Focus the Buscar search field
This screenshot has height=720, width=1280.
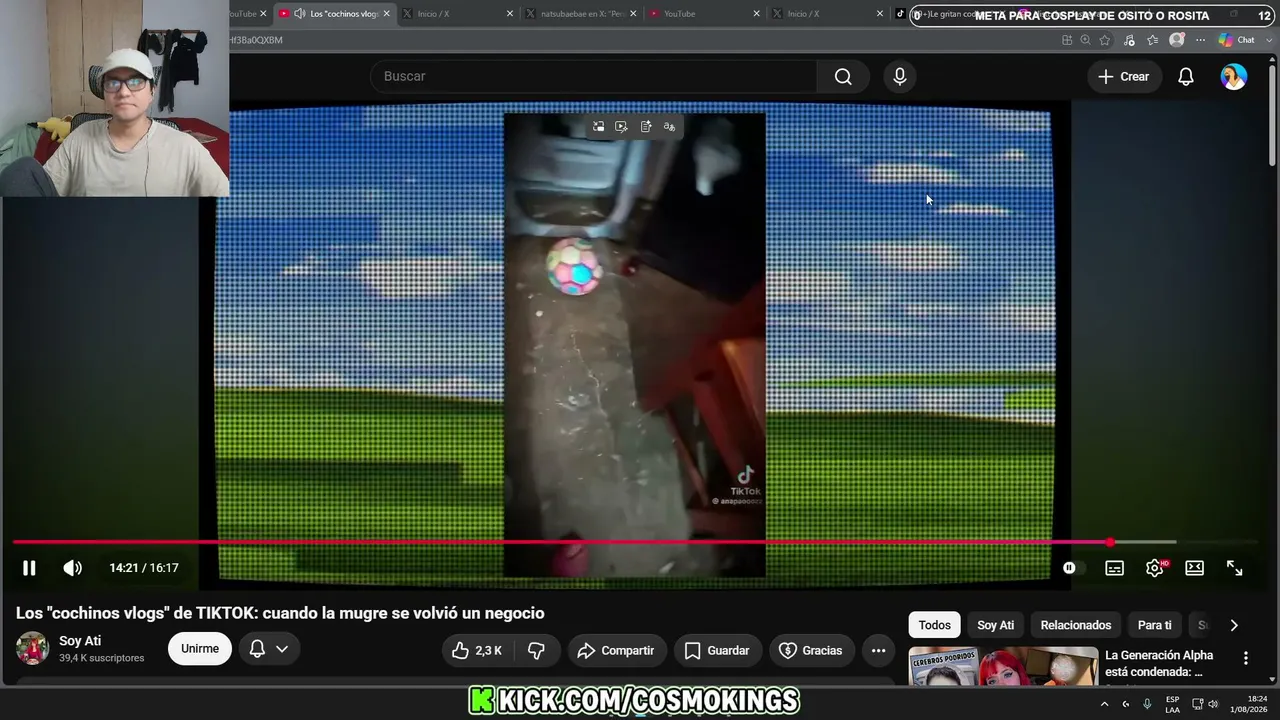tap(594, 77)
